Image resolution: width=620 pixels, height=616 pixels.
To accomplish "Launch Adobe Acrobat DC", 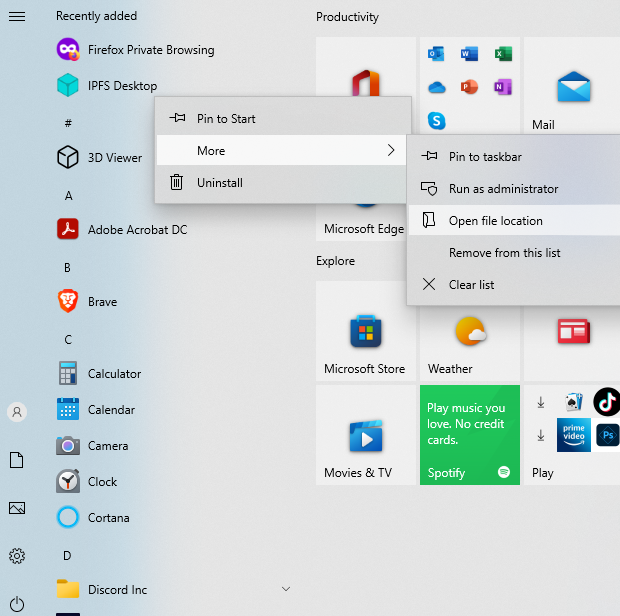I will click(x=122, y=229).
